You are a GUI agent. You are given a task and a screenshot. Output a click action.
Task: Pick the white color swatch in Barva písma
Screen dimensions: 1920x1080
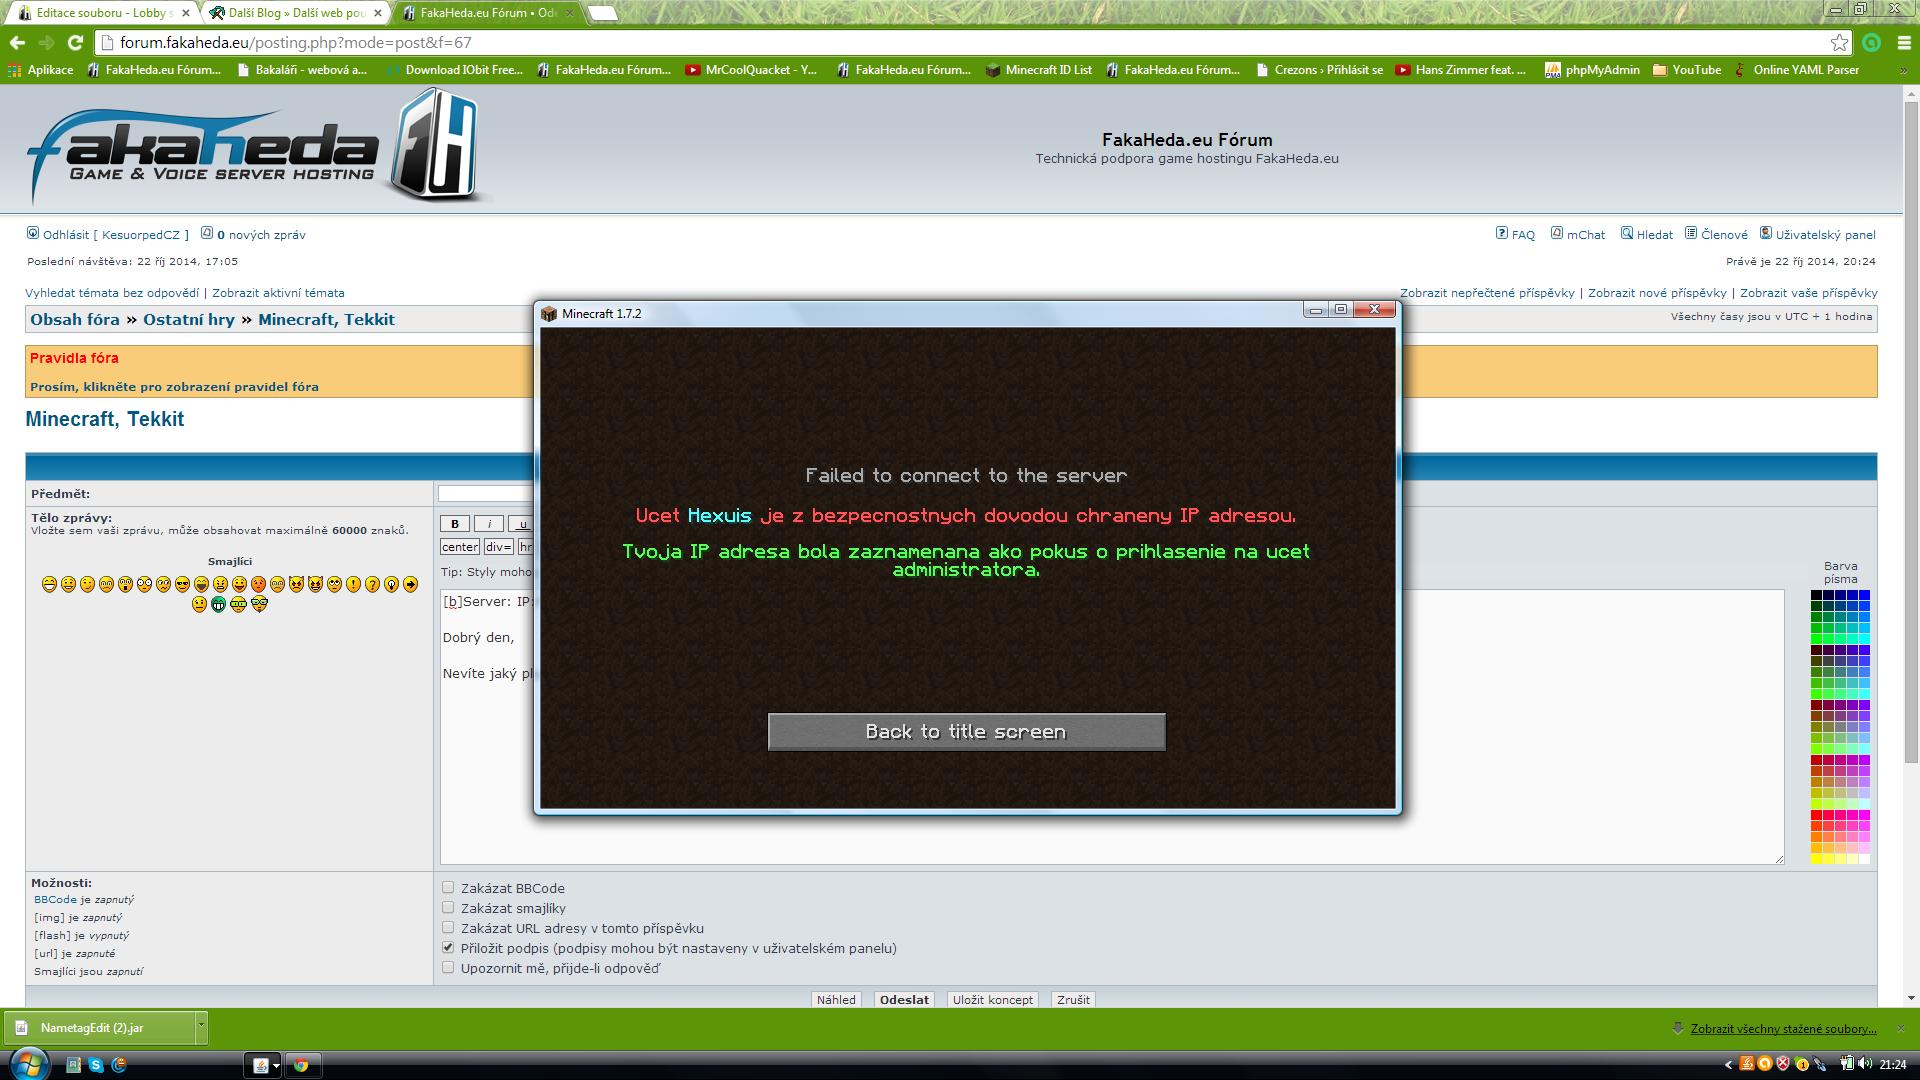1864,859
